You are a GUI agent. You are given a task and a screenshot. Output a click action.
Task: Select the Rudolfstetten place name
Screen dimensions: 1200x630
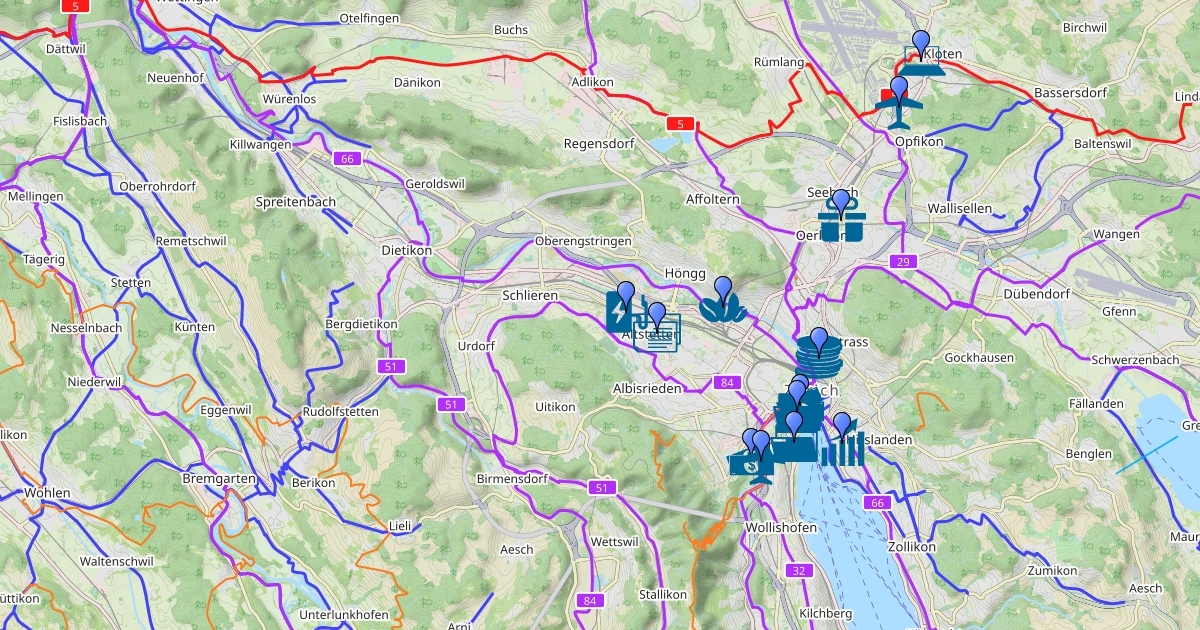pyautogui.click(x=341, y=413)
